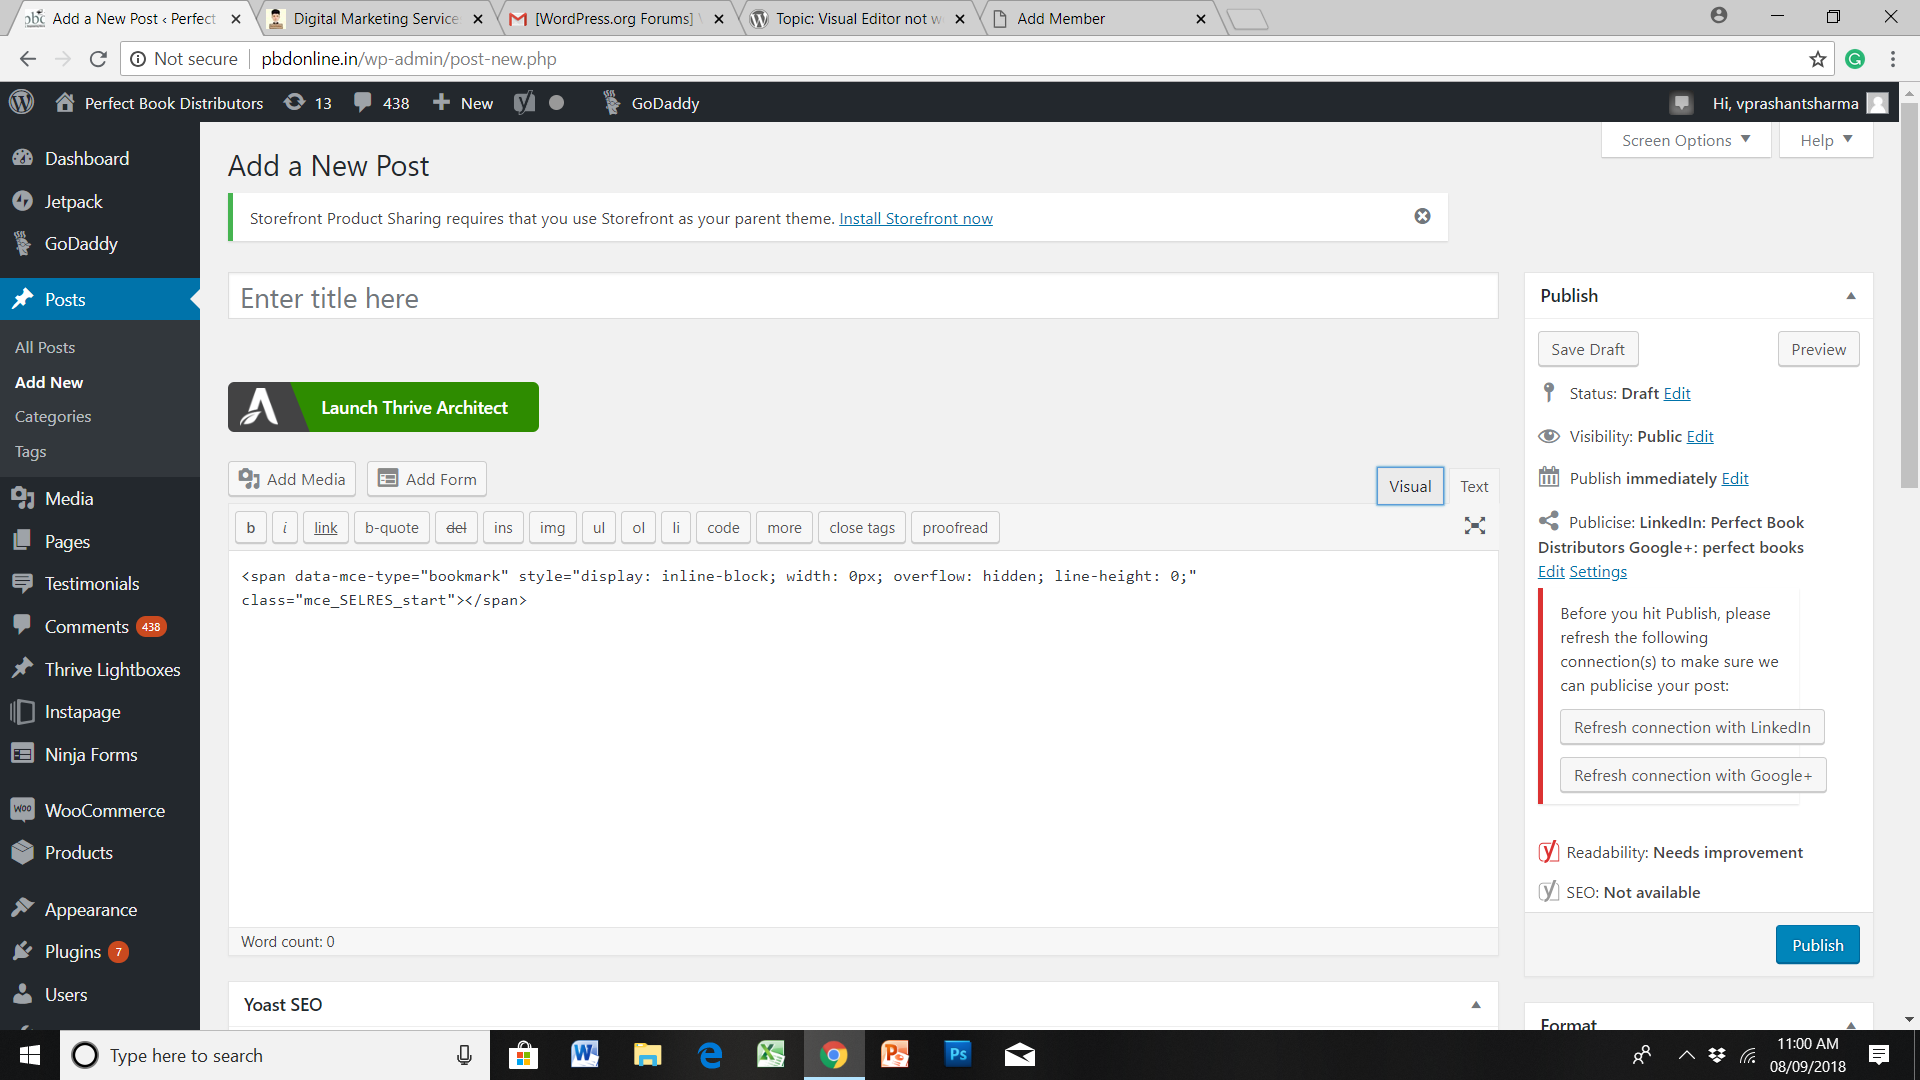Screen dimensions: 1920x1080
Task: Click the Add Media button
Action: click(x=293, y=479)
